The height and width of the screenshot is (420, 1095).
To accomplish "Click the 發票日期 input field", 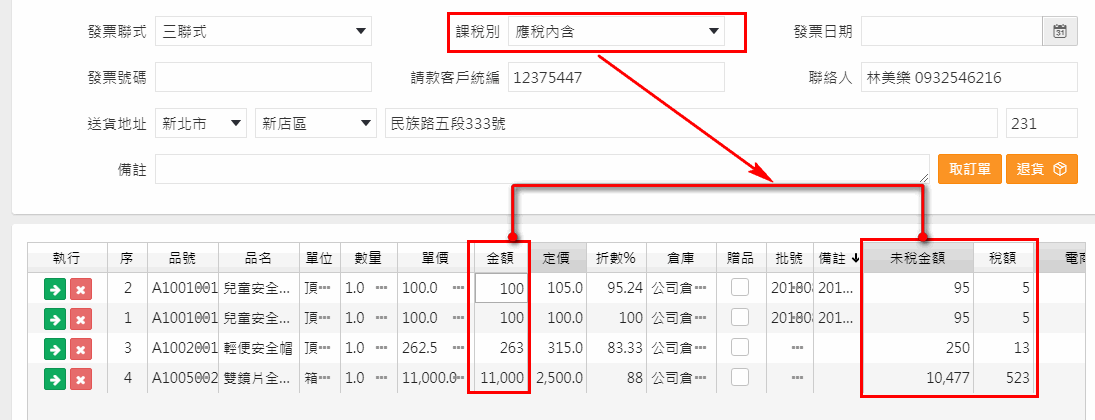I will tap(954, 31).
